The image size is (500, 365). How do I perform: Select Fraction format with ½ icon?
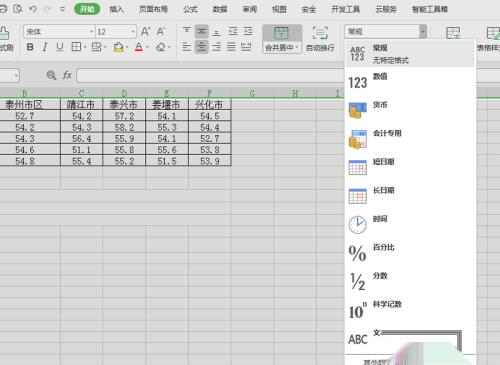(x=410, y=281)
